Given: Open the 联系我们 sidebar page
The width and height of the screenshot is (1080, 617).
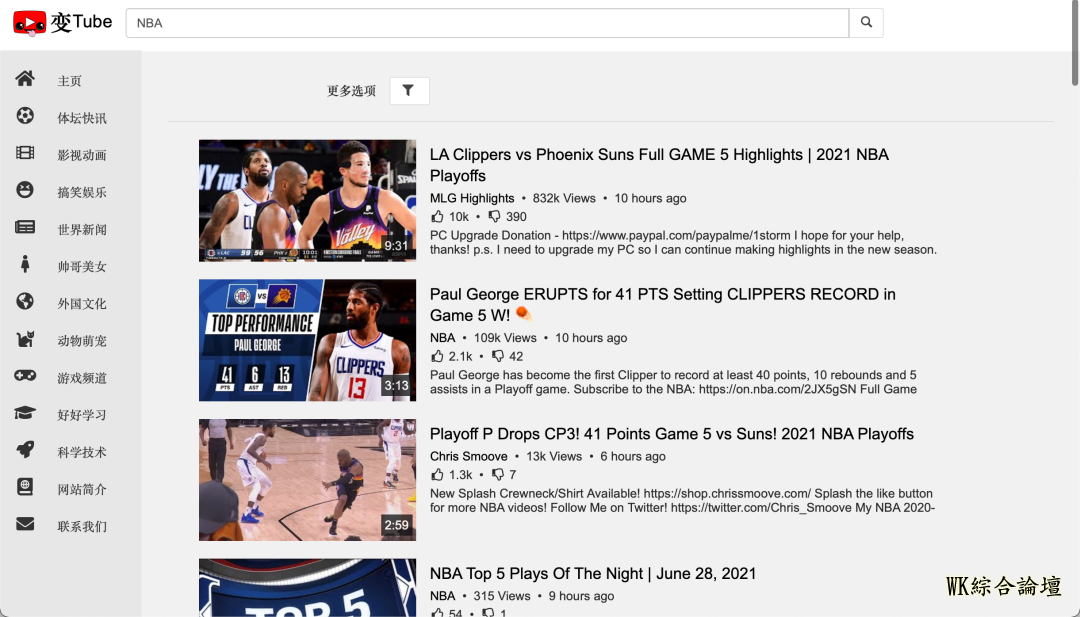Looking at the screenshot, I should [82, 527].
